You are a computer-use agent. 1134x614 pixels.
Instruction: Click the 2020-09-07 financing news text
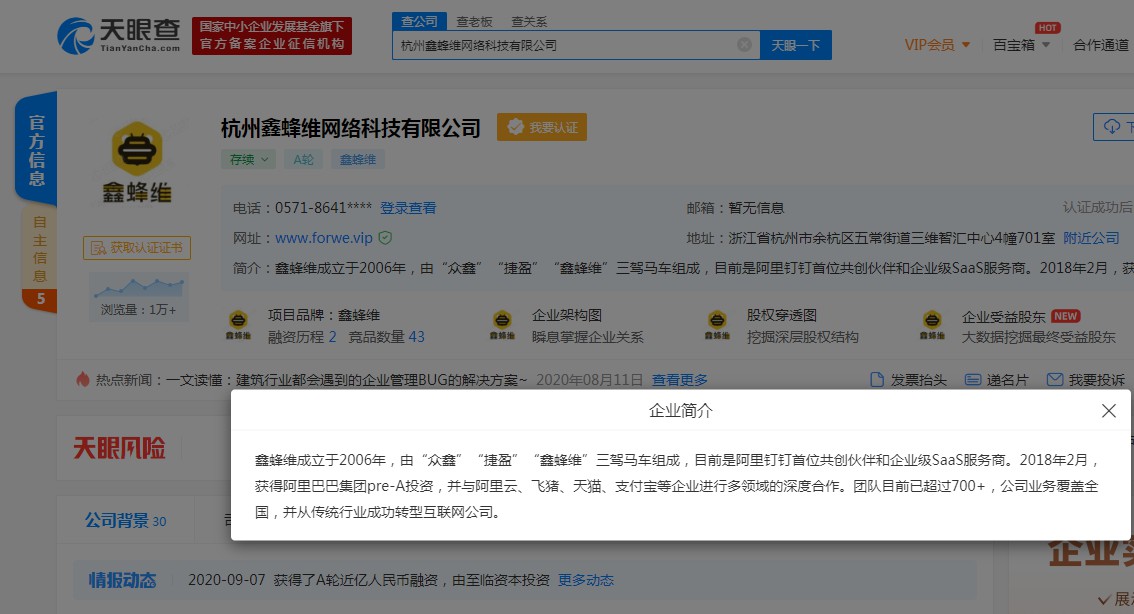369,580
